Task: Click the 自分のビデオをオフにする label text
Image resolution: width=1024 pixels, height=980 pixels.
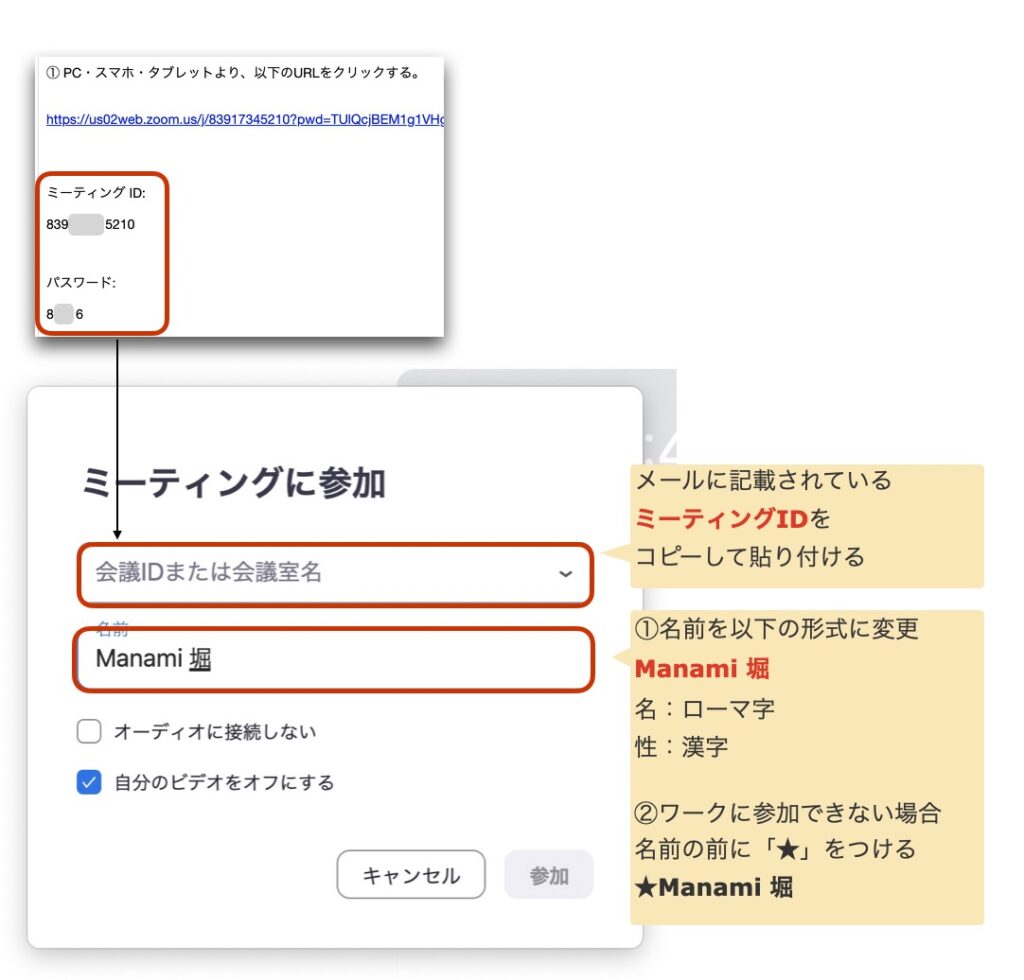Action: [x=224, y=782]
